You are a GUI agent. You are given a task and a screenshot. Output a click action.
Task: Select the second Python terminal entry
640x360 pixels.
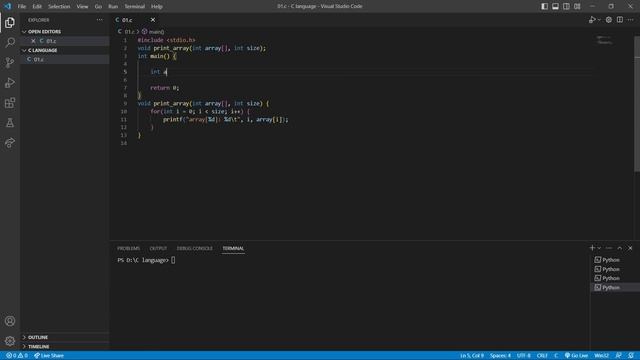click(x=615, y=269)
